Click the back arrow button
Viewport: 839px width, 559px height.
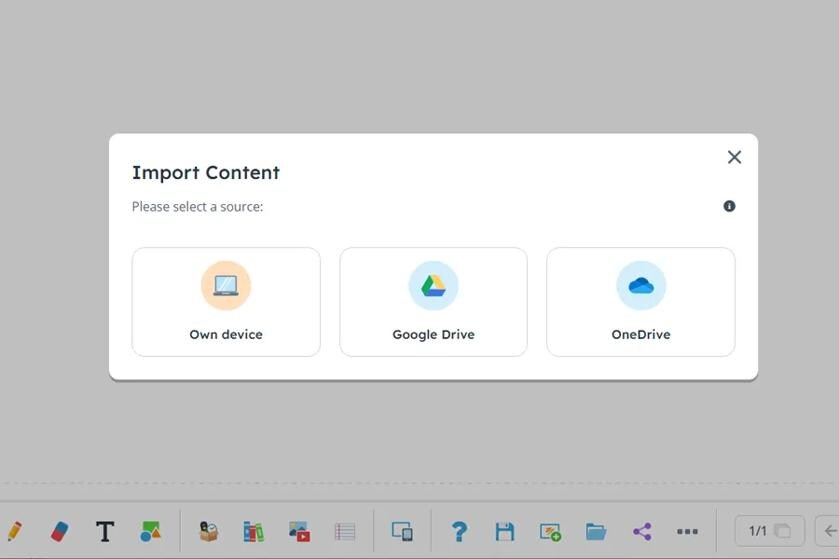click(x=827, y=531)
